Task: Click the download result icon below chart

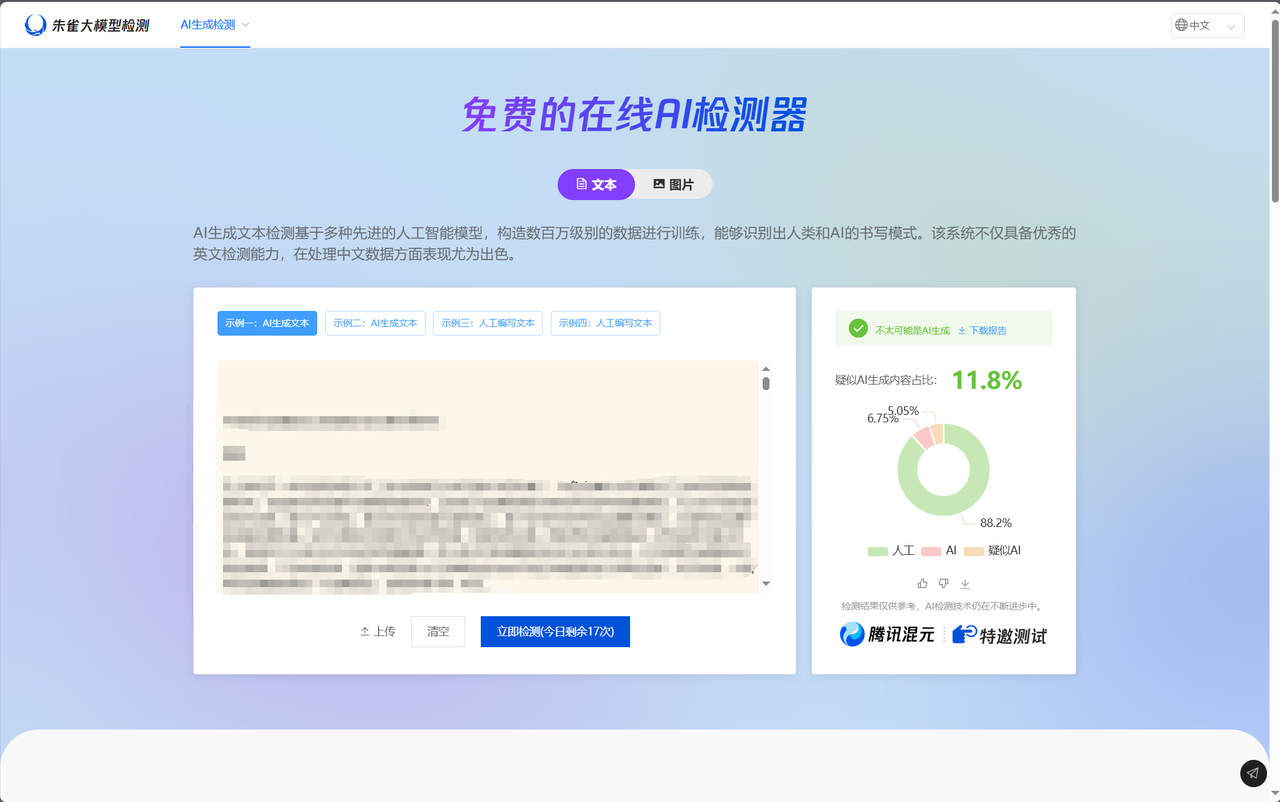Action: [x=965, y=584]
